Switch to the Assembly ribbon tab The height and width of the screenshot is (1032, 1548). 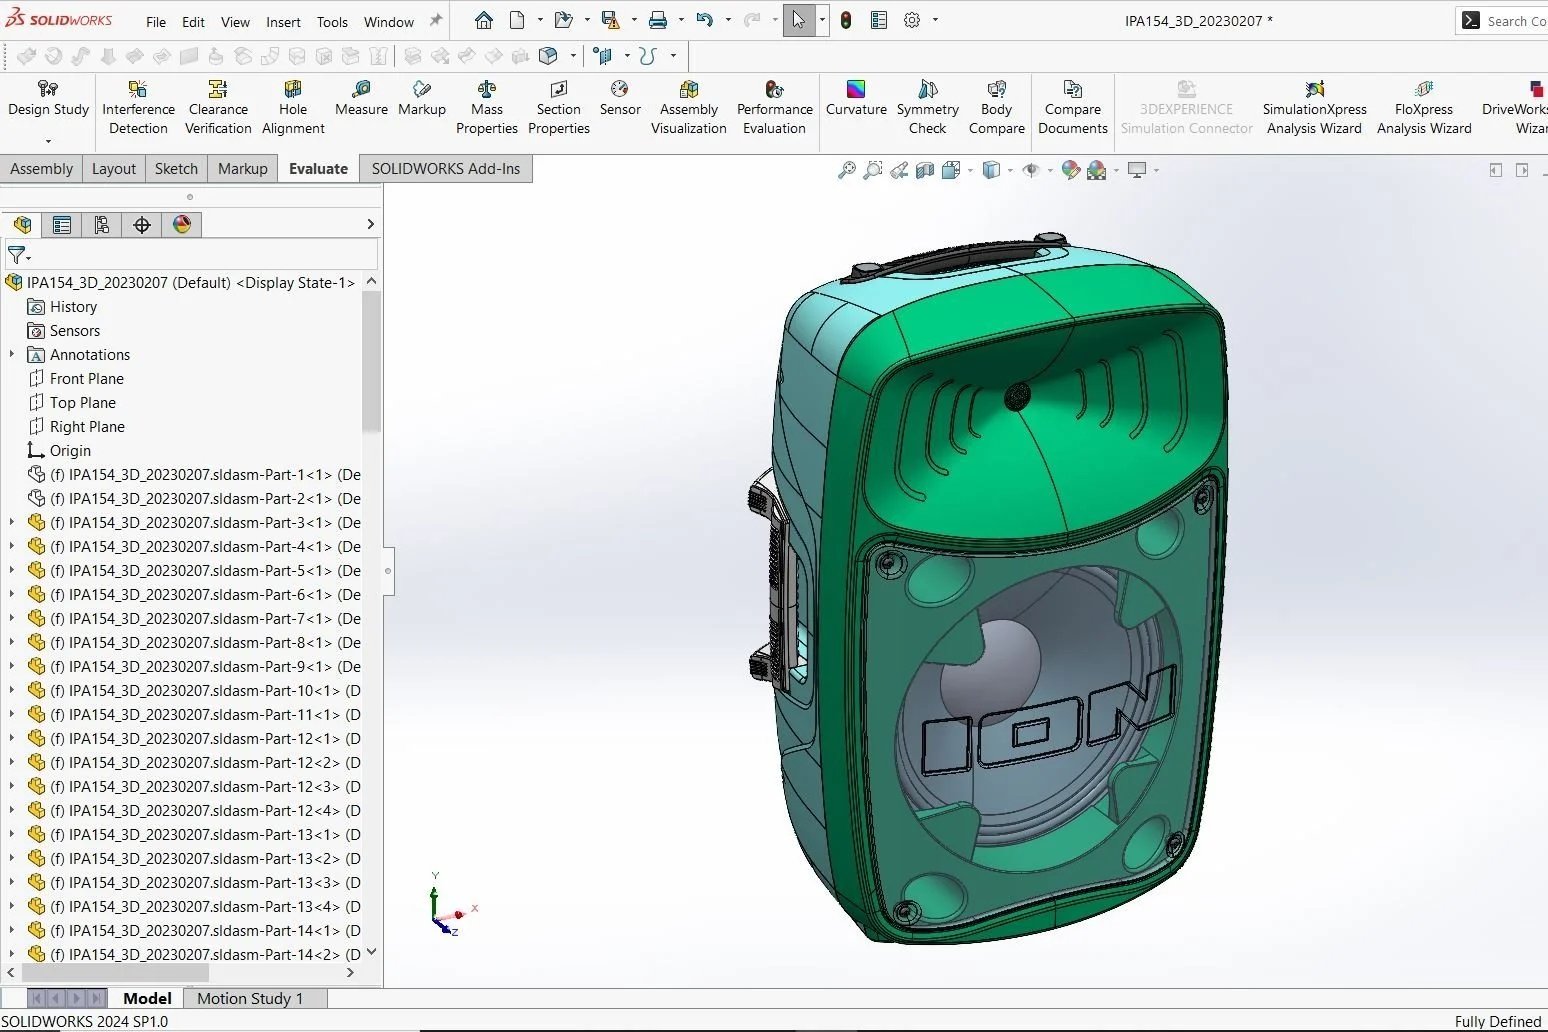pyautogui.click(x=41, y=169)
